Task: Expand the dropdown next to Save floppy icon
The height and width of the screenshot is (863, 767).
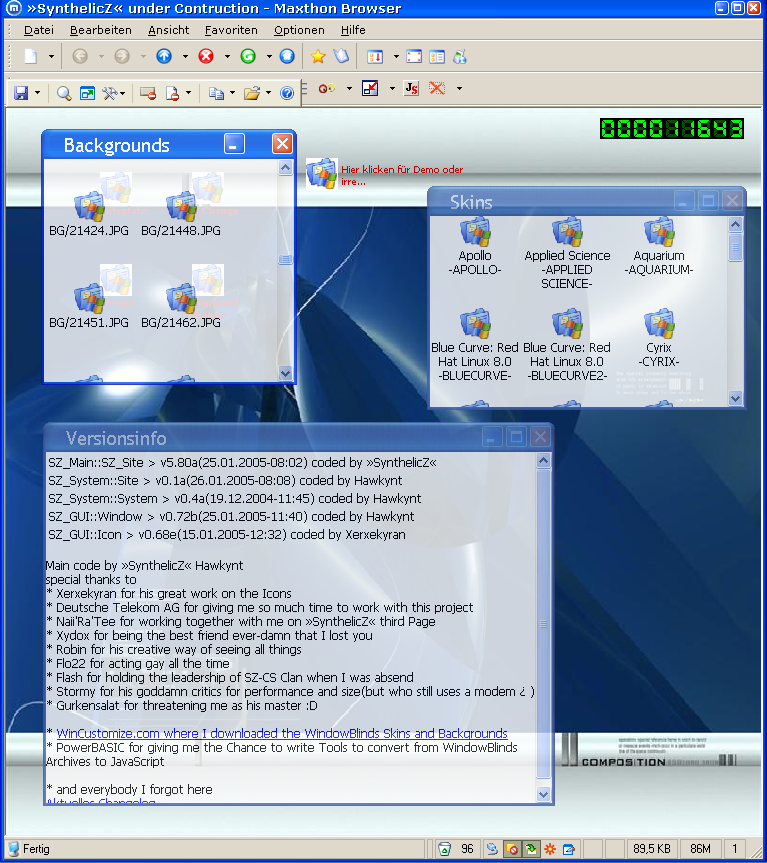Action: point(37,93)
